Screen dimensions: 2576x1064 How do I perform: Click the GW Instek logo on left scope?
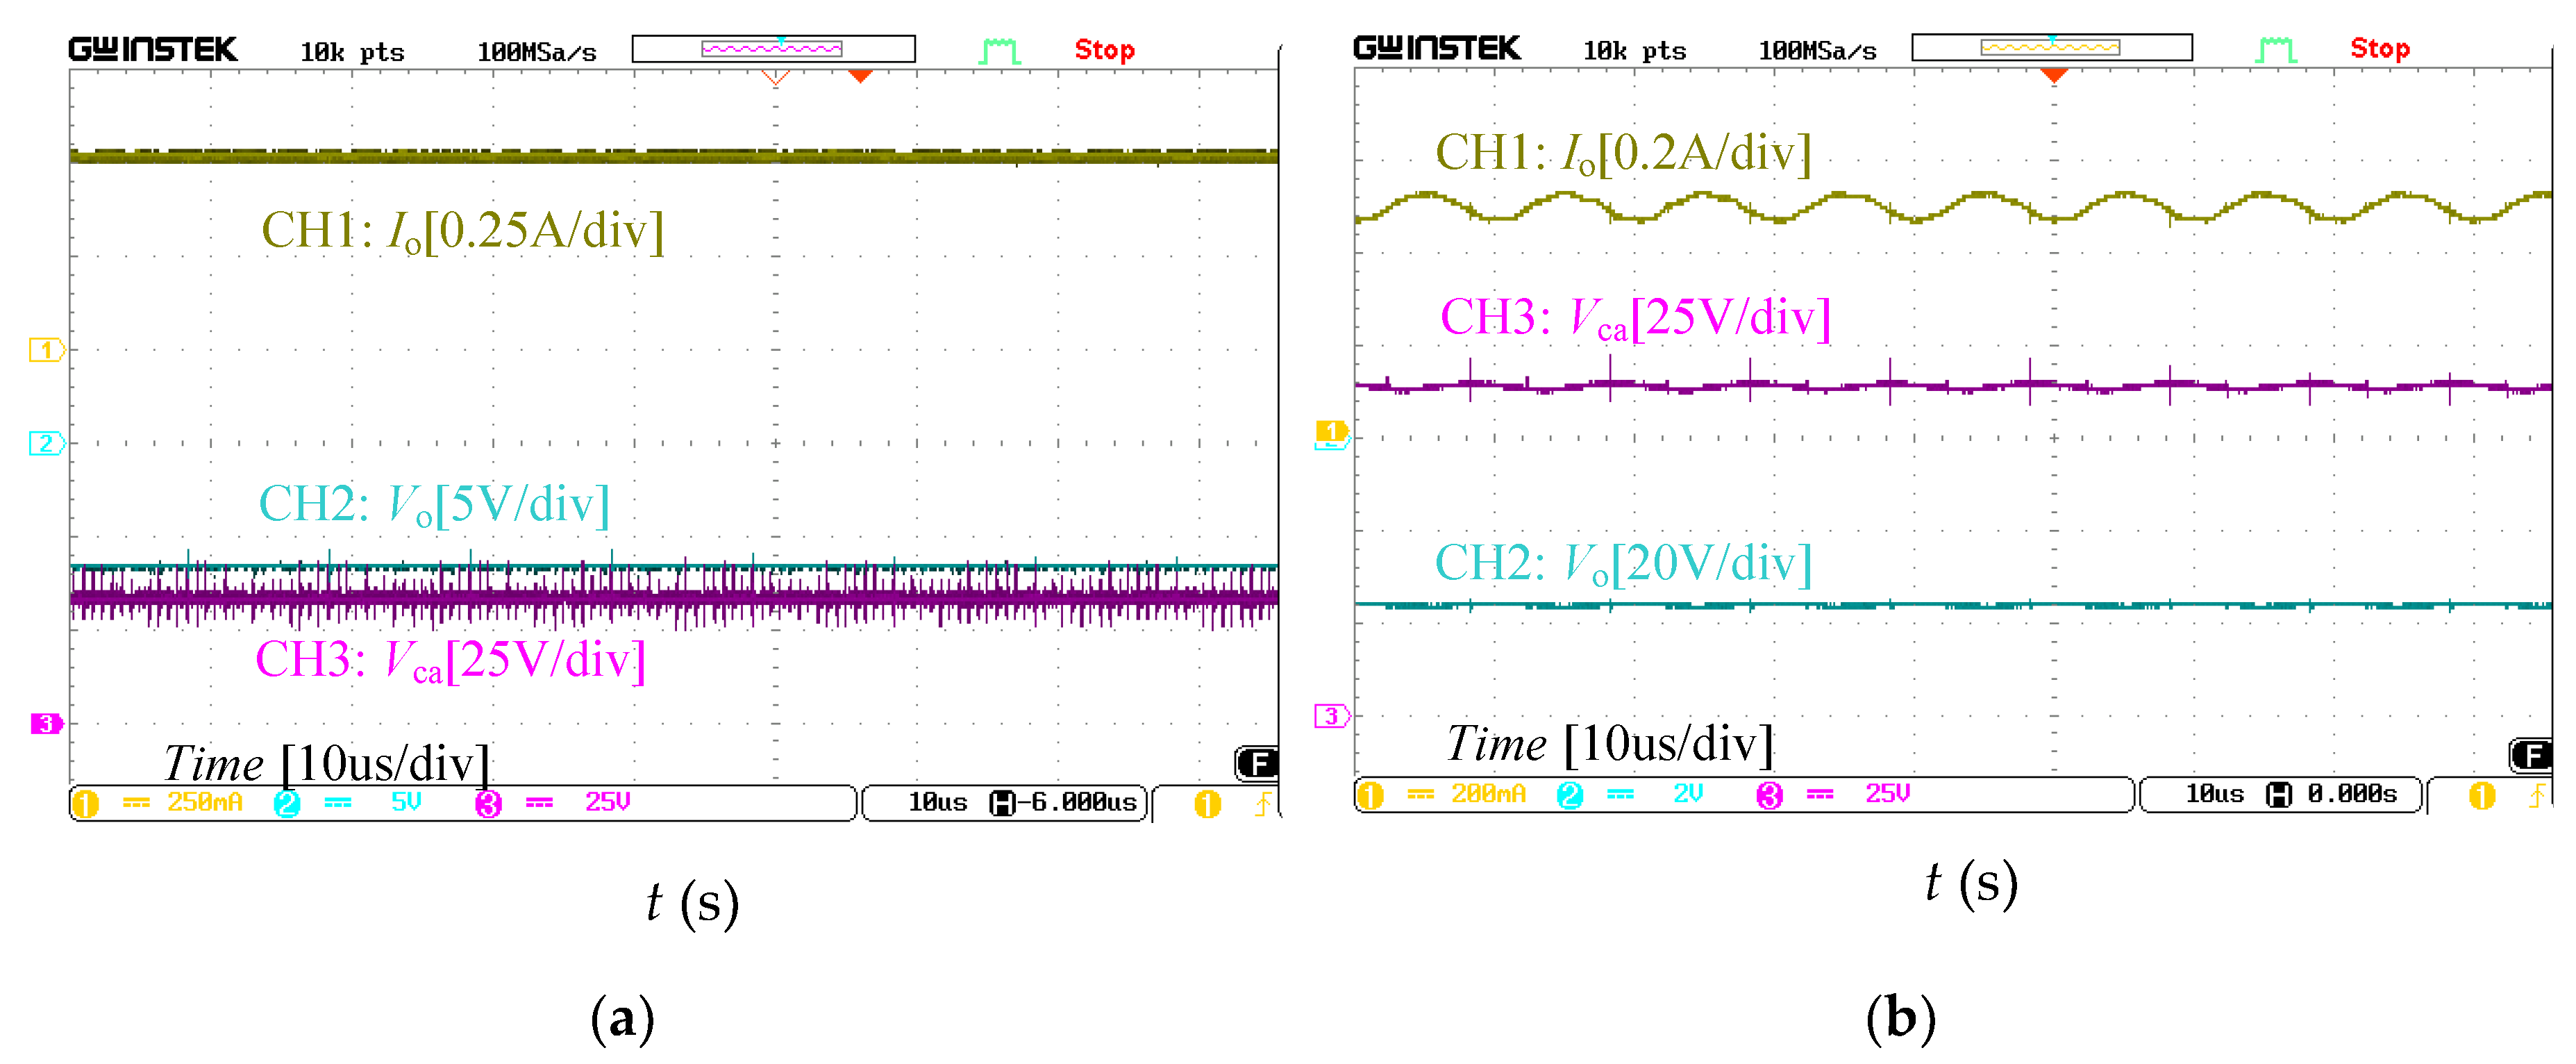tap(153, 50)
